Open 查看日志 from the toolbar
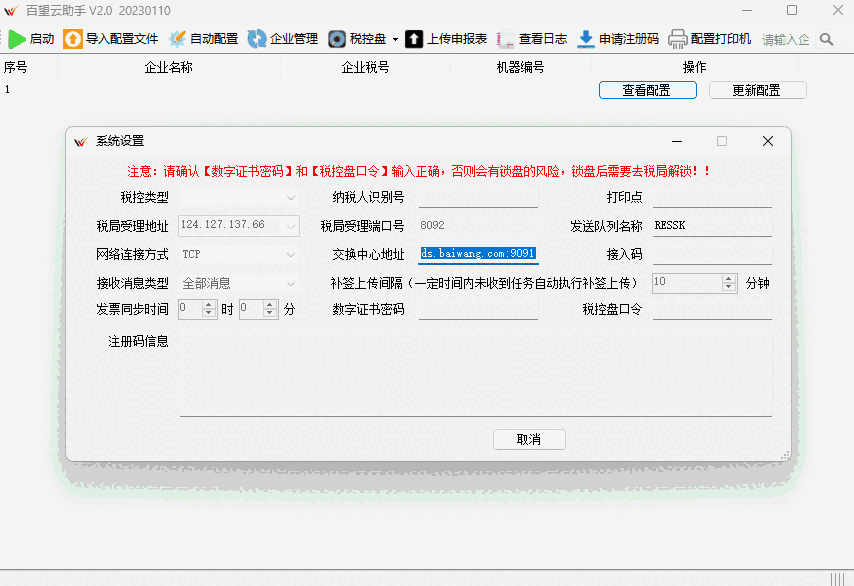The height and width of the screenshot is (586, 854). click(x=542, y=39)
